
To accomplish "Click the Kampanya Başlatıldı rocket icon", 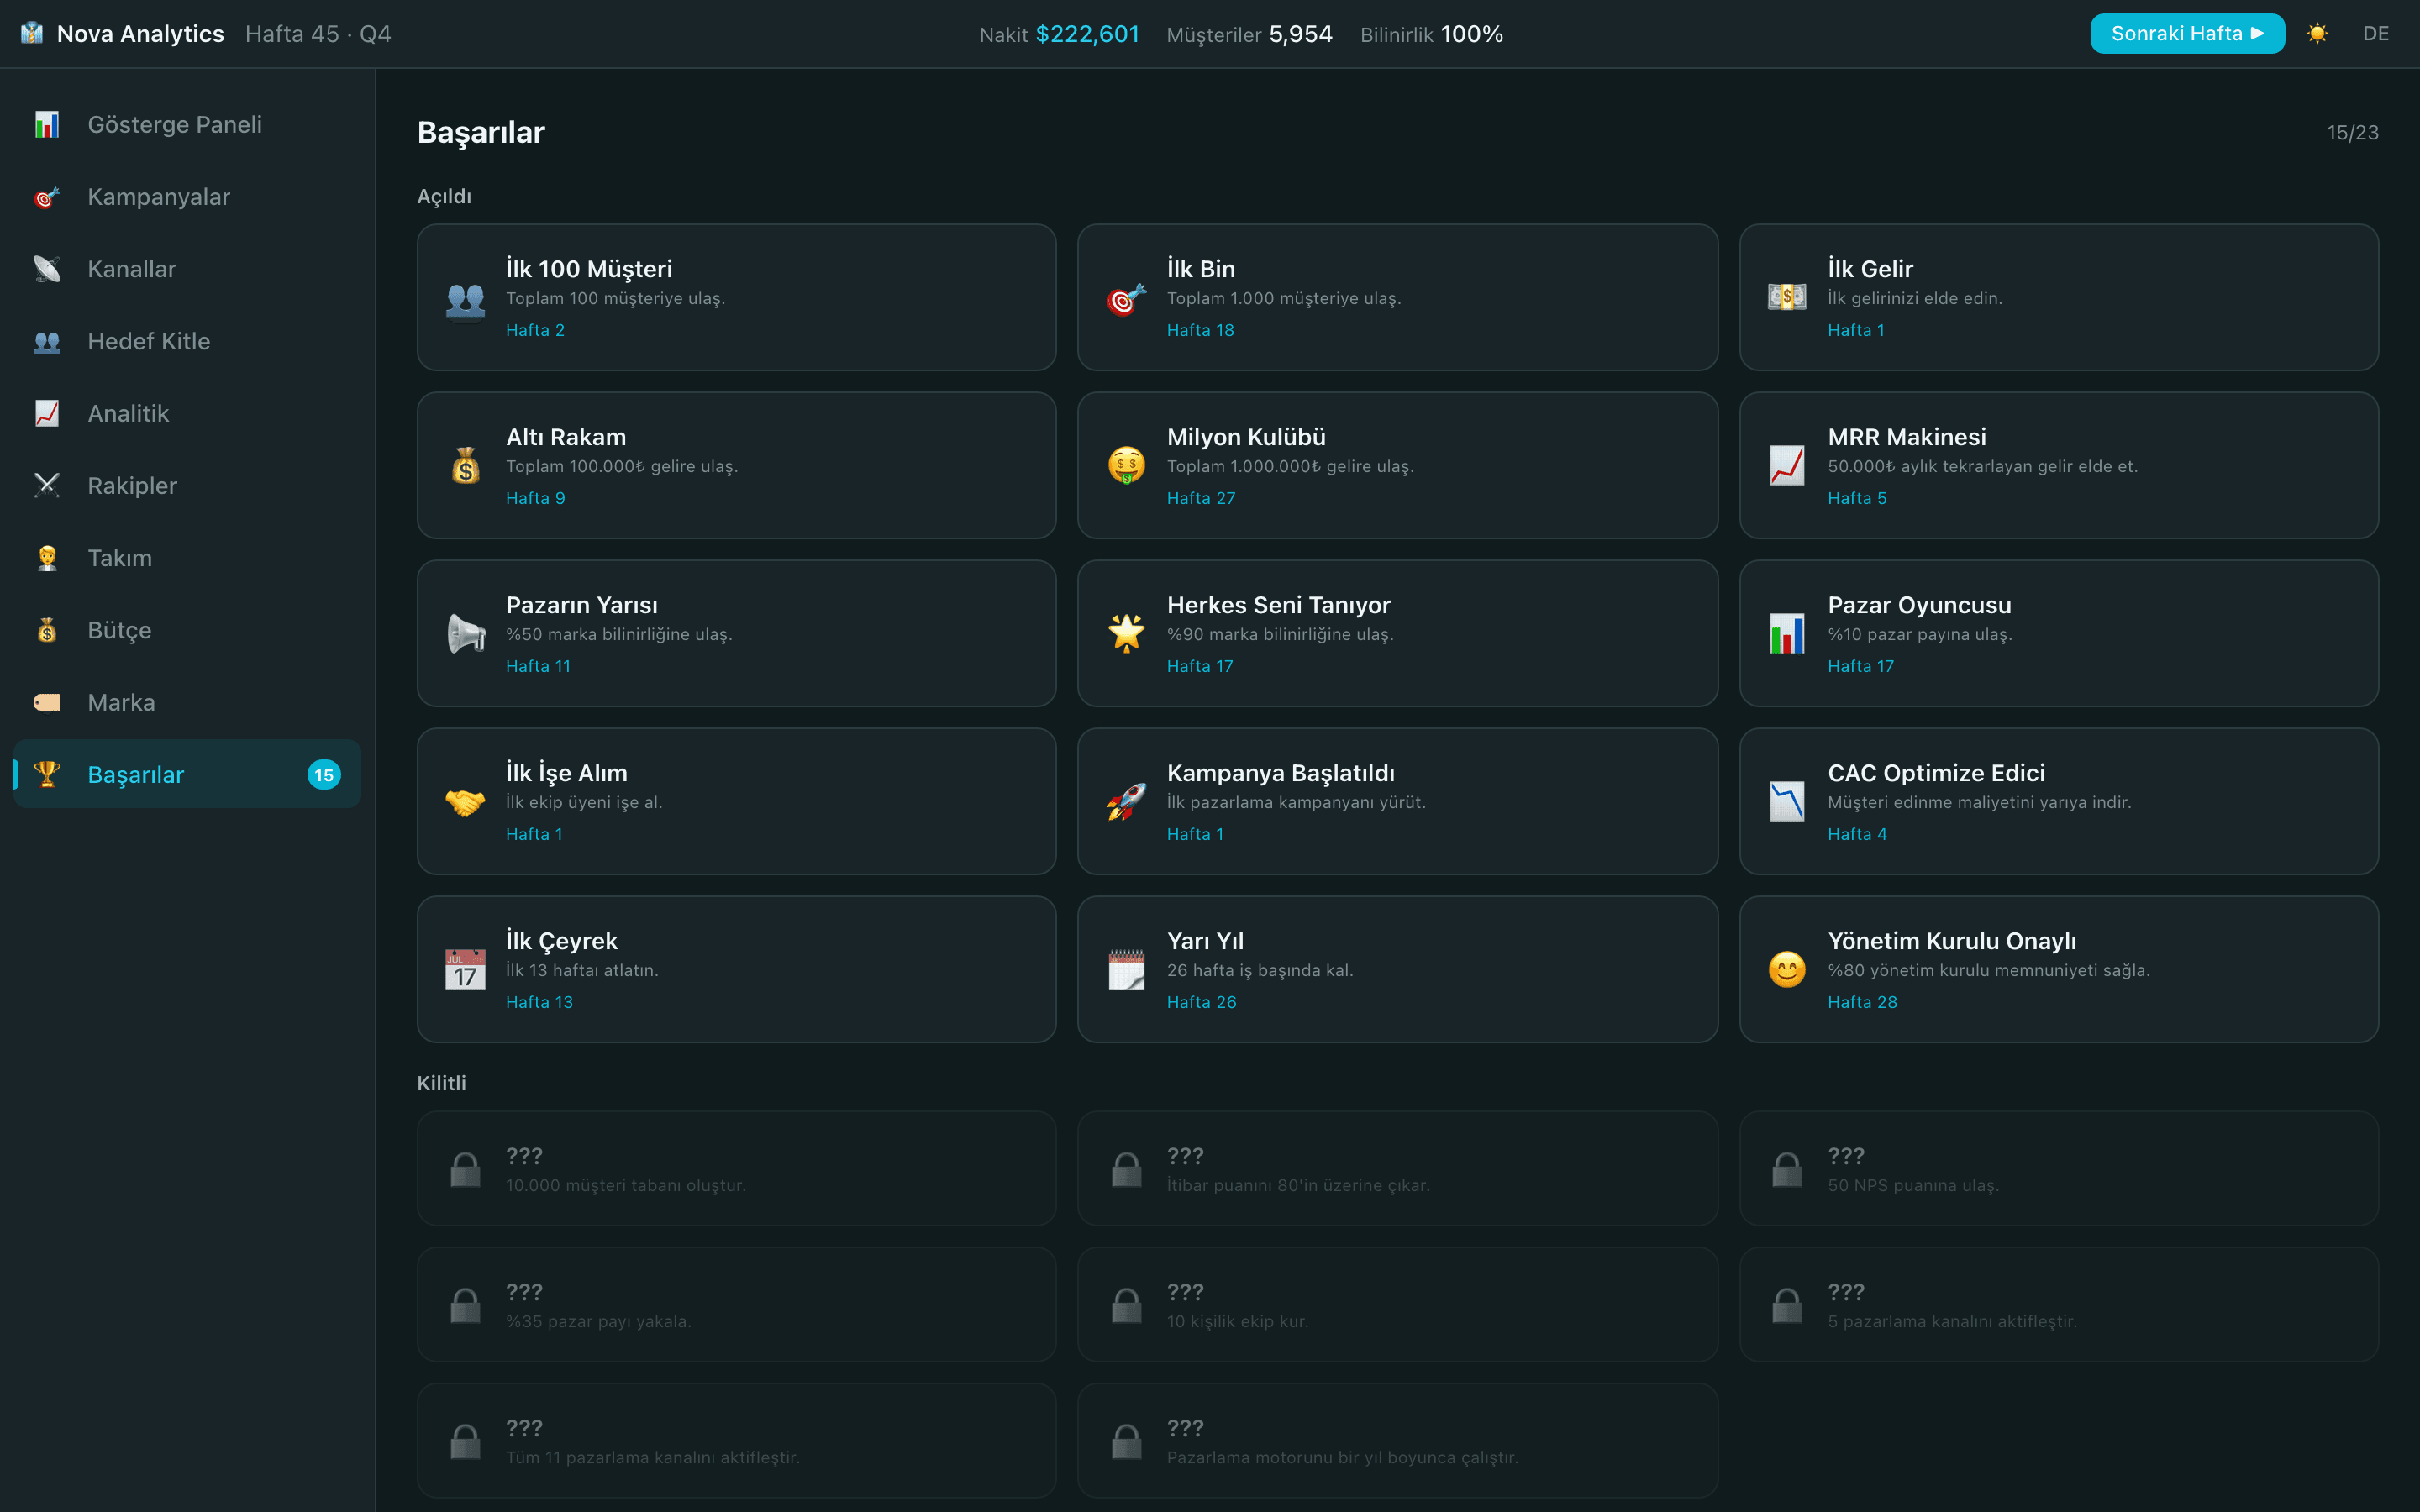I will pos(1126,802).
